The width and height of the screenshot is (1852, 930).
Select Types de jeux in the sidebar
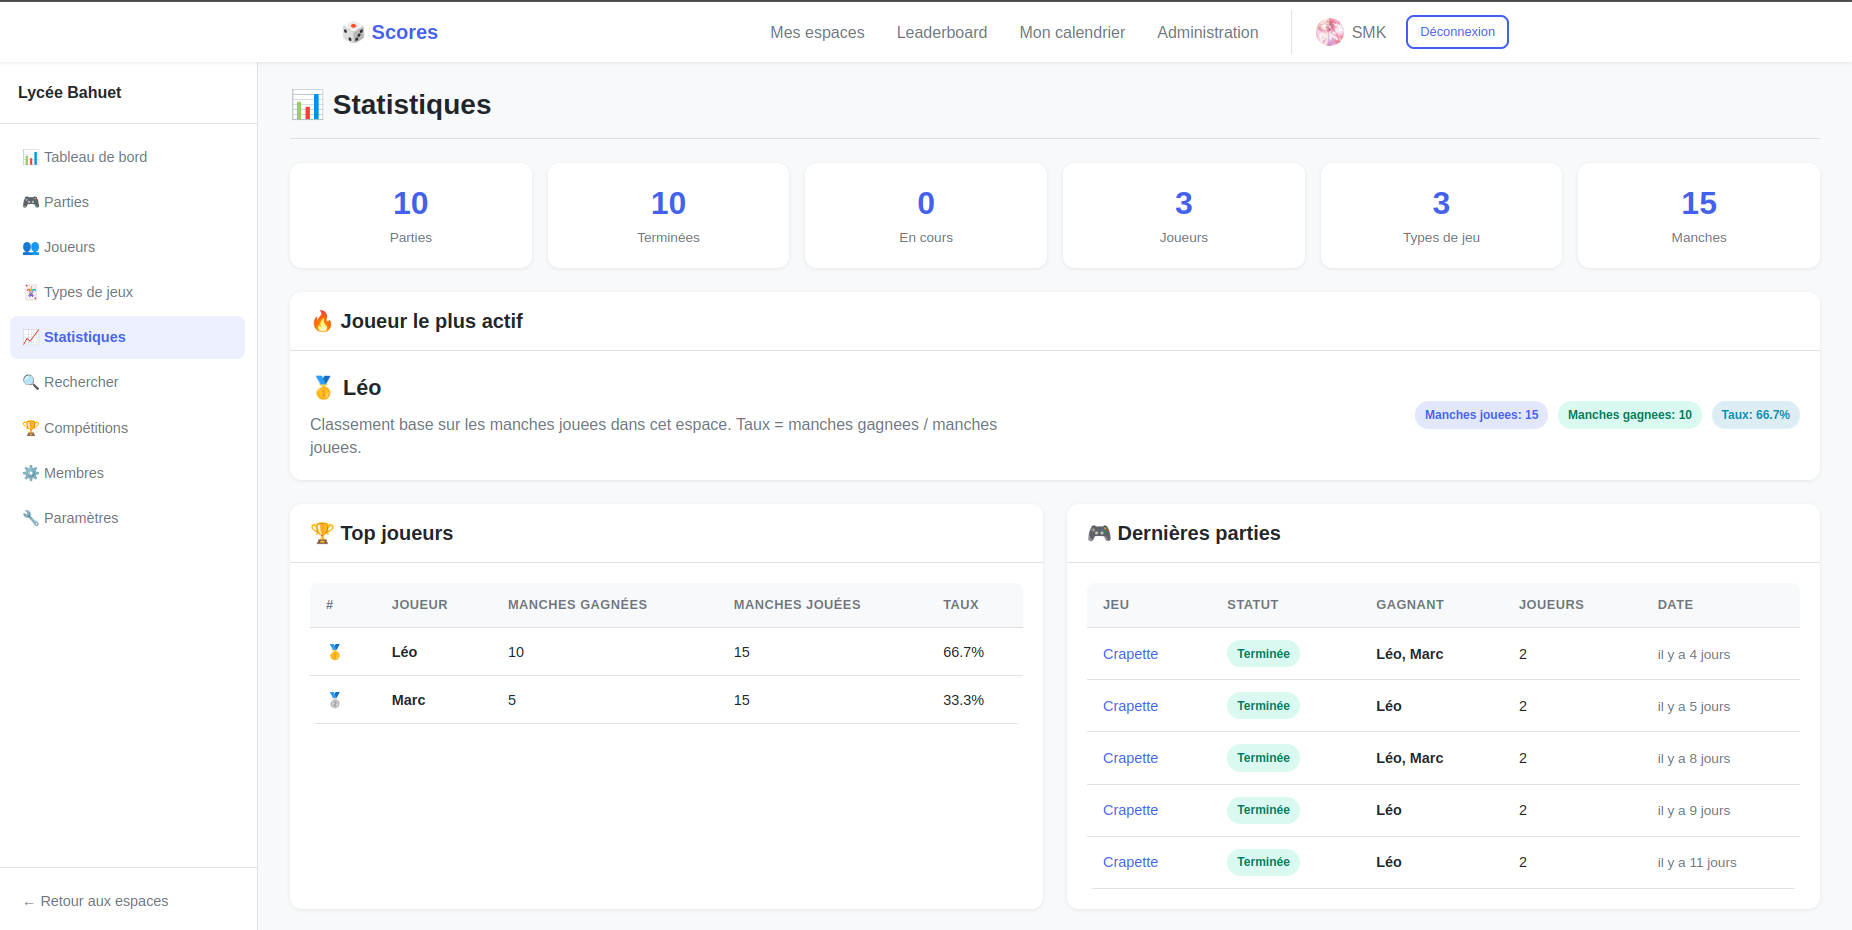pyautogui.click(x=128, y=292)
